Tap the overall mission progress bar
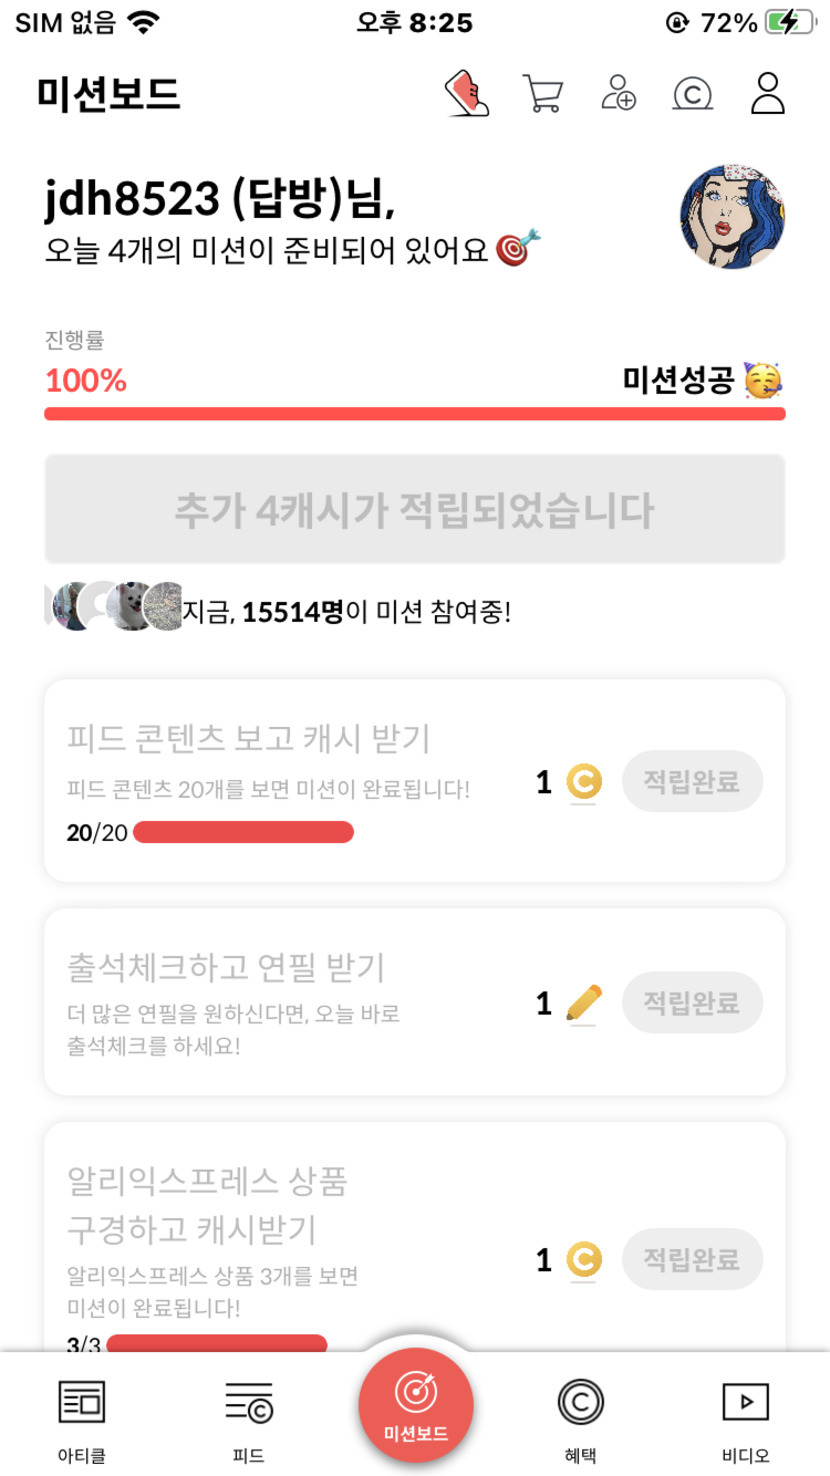The height and width of the screenshot is (1476, 830). pyautogui.click(x=415, y=414)
